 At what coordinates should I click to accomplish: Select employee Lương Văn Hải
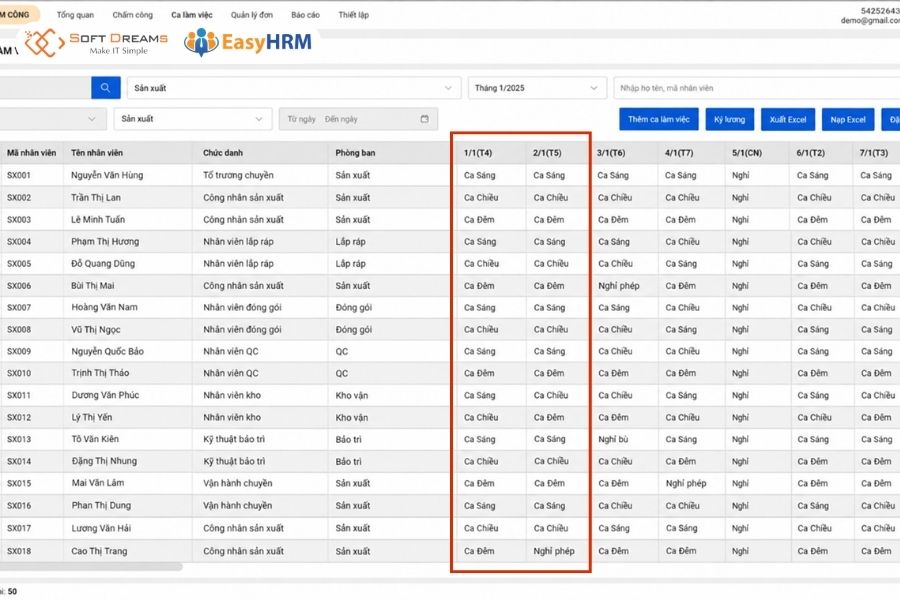(101, 528)
